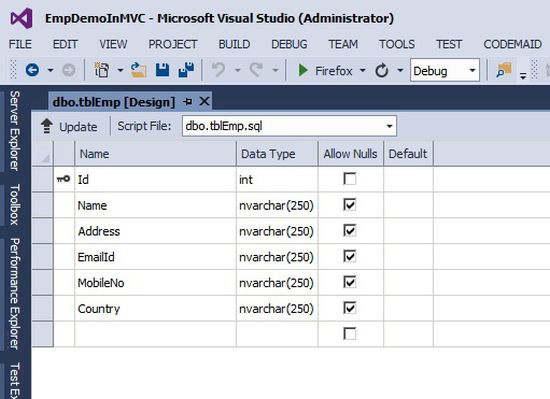
Task: Click the Default column header
Action: pos(409,154)
